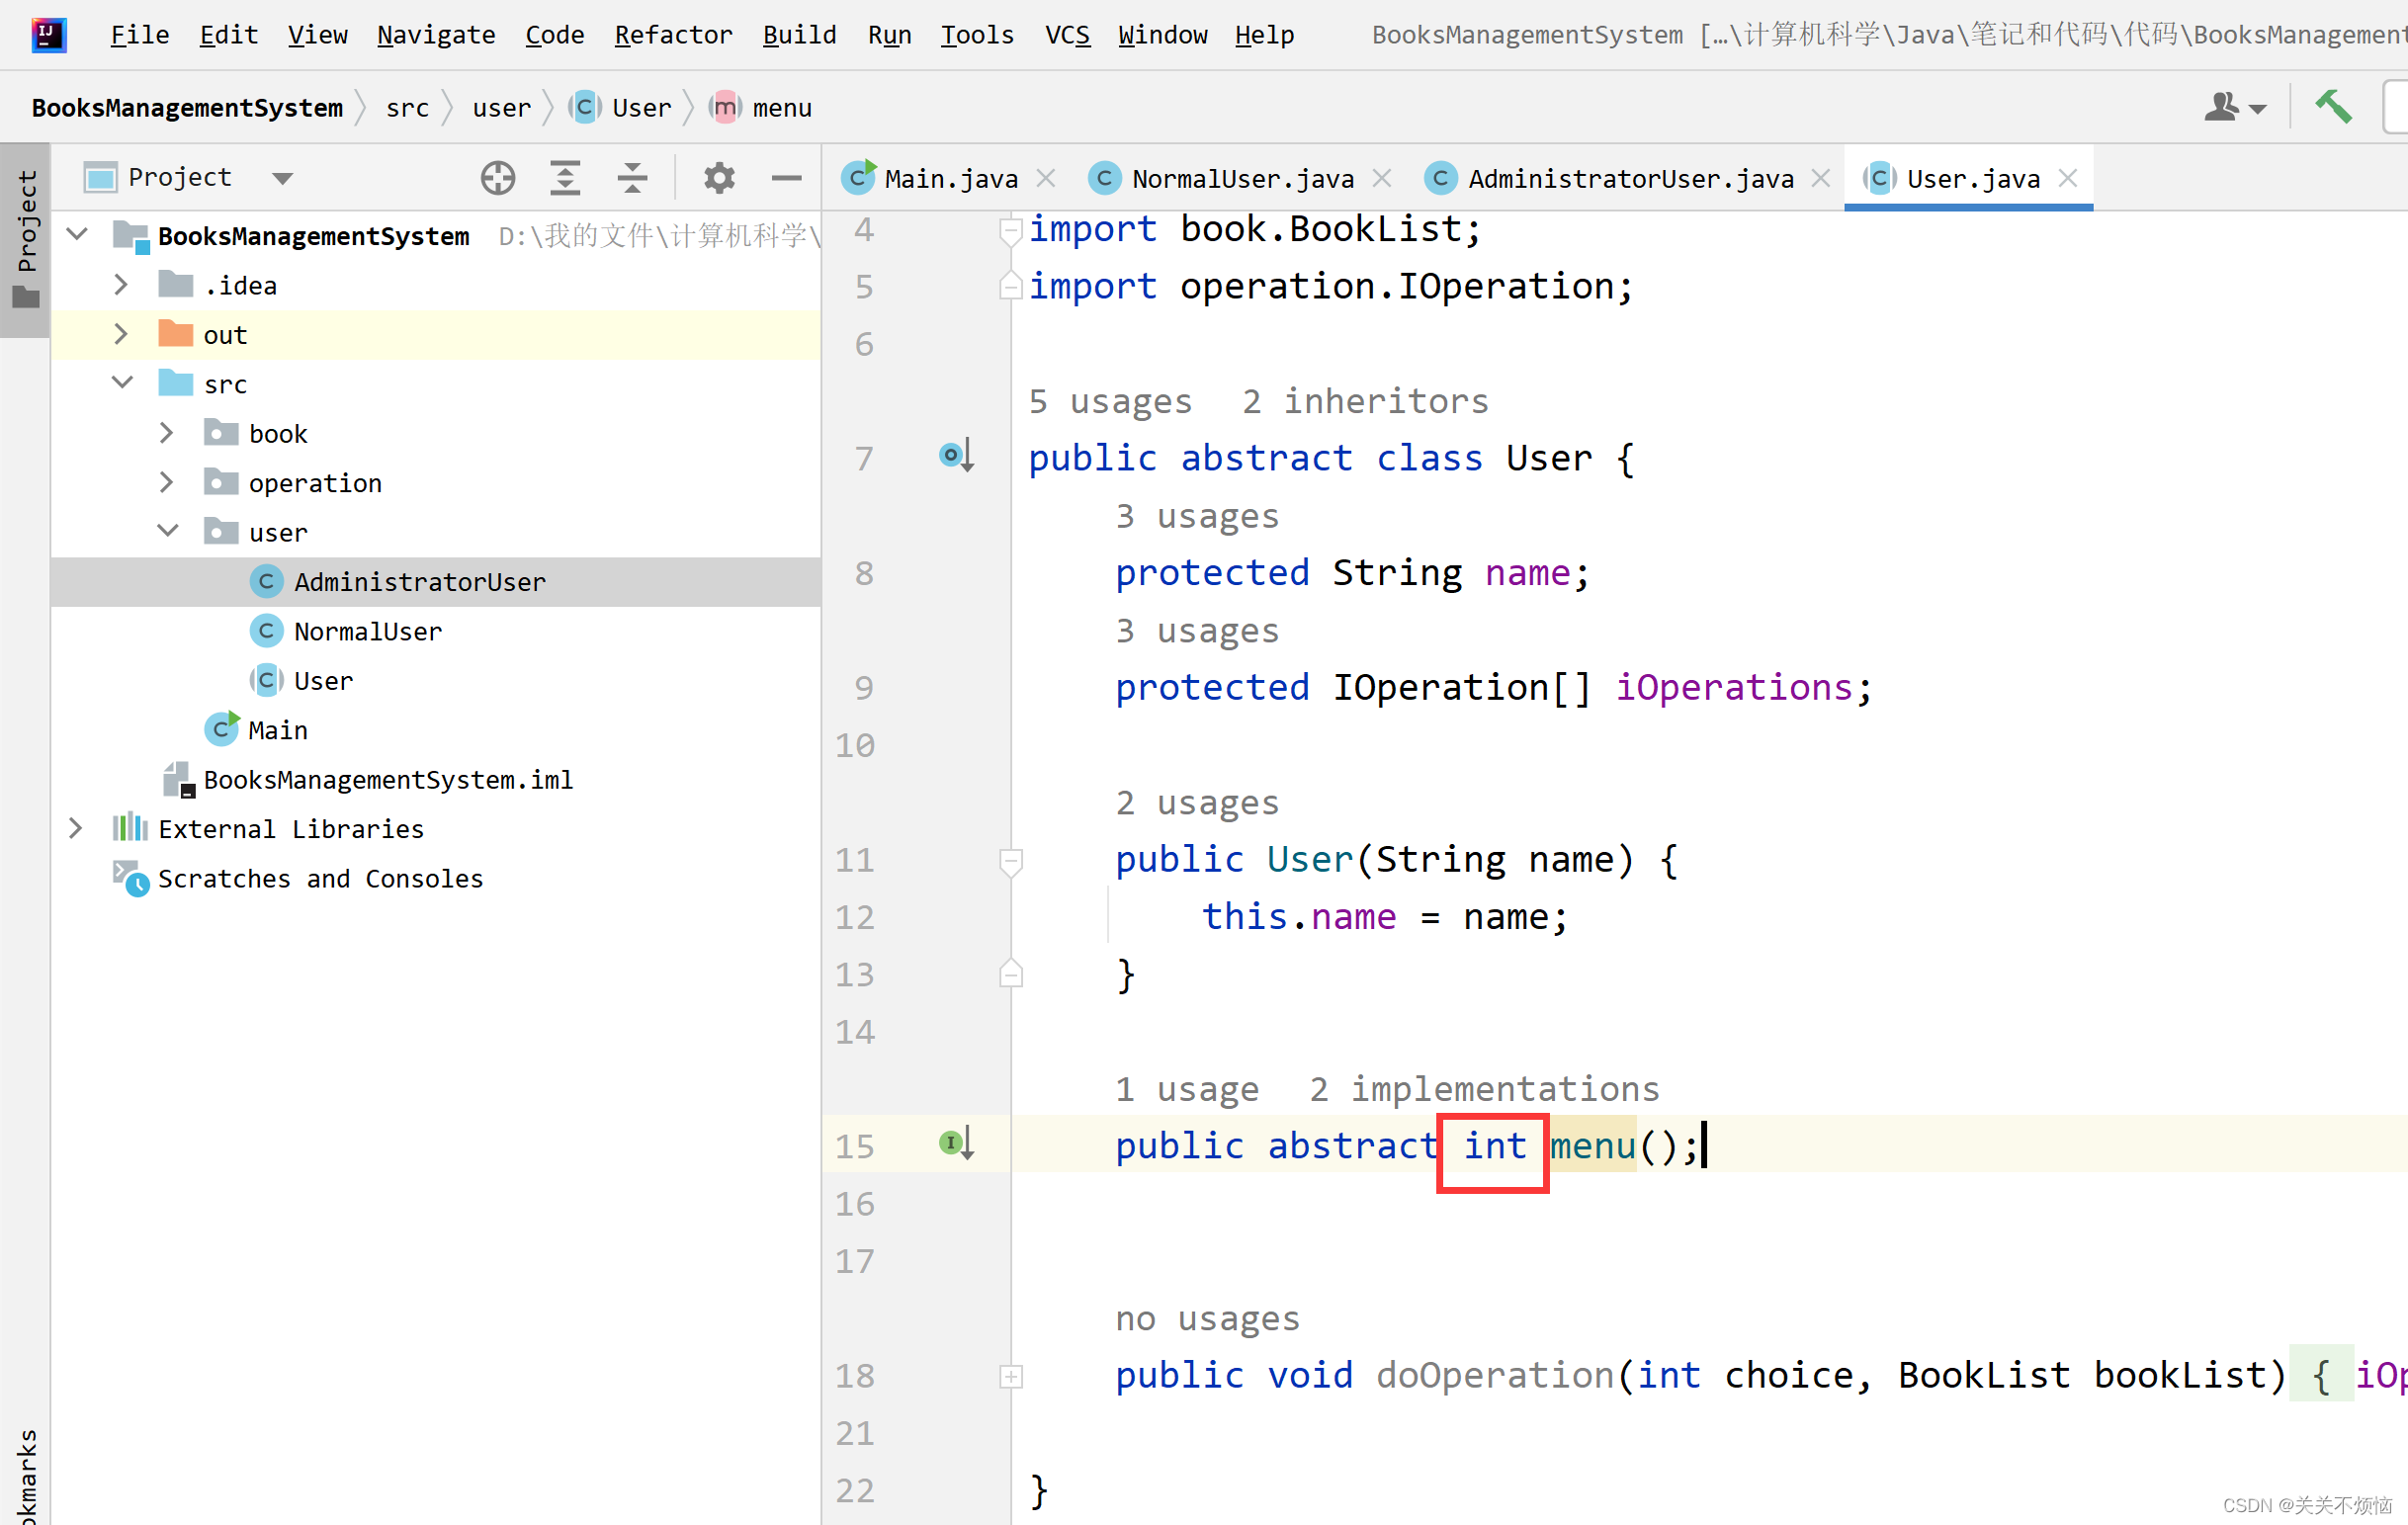Click BooksManagementSystem in breadcrumb bar
Screen dimensions: 2408x1525
coord(187,108)
